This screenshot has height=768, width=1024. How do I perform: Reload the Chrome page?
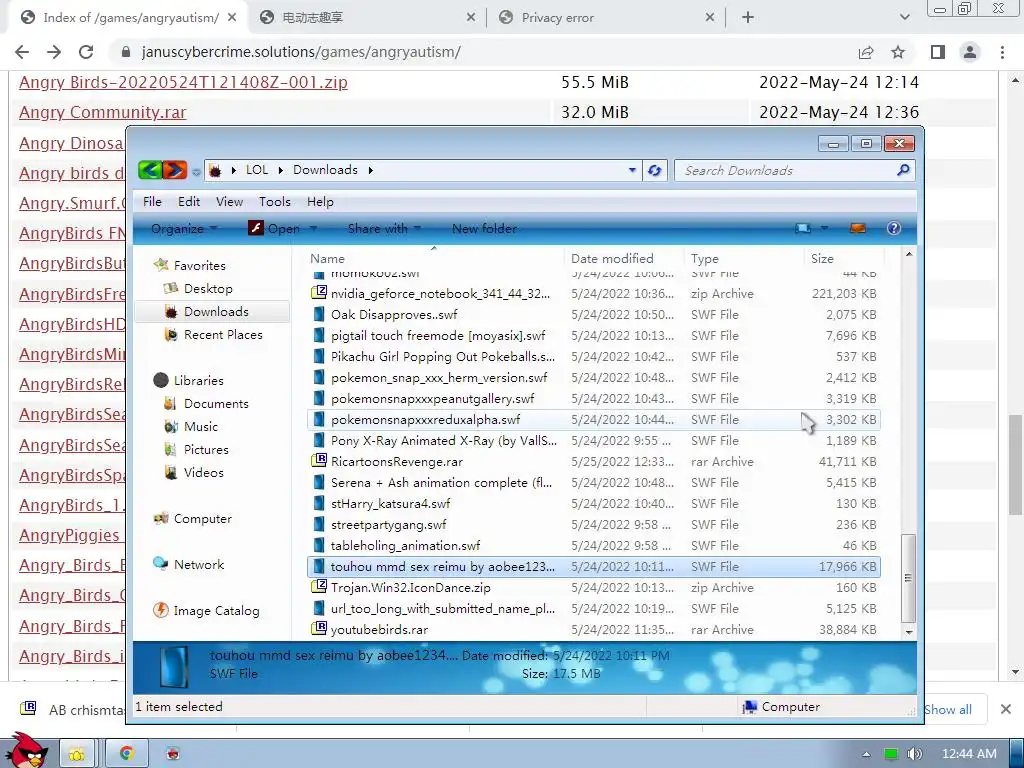pos(86,52)
